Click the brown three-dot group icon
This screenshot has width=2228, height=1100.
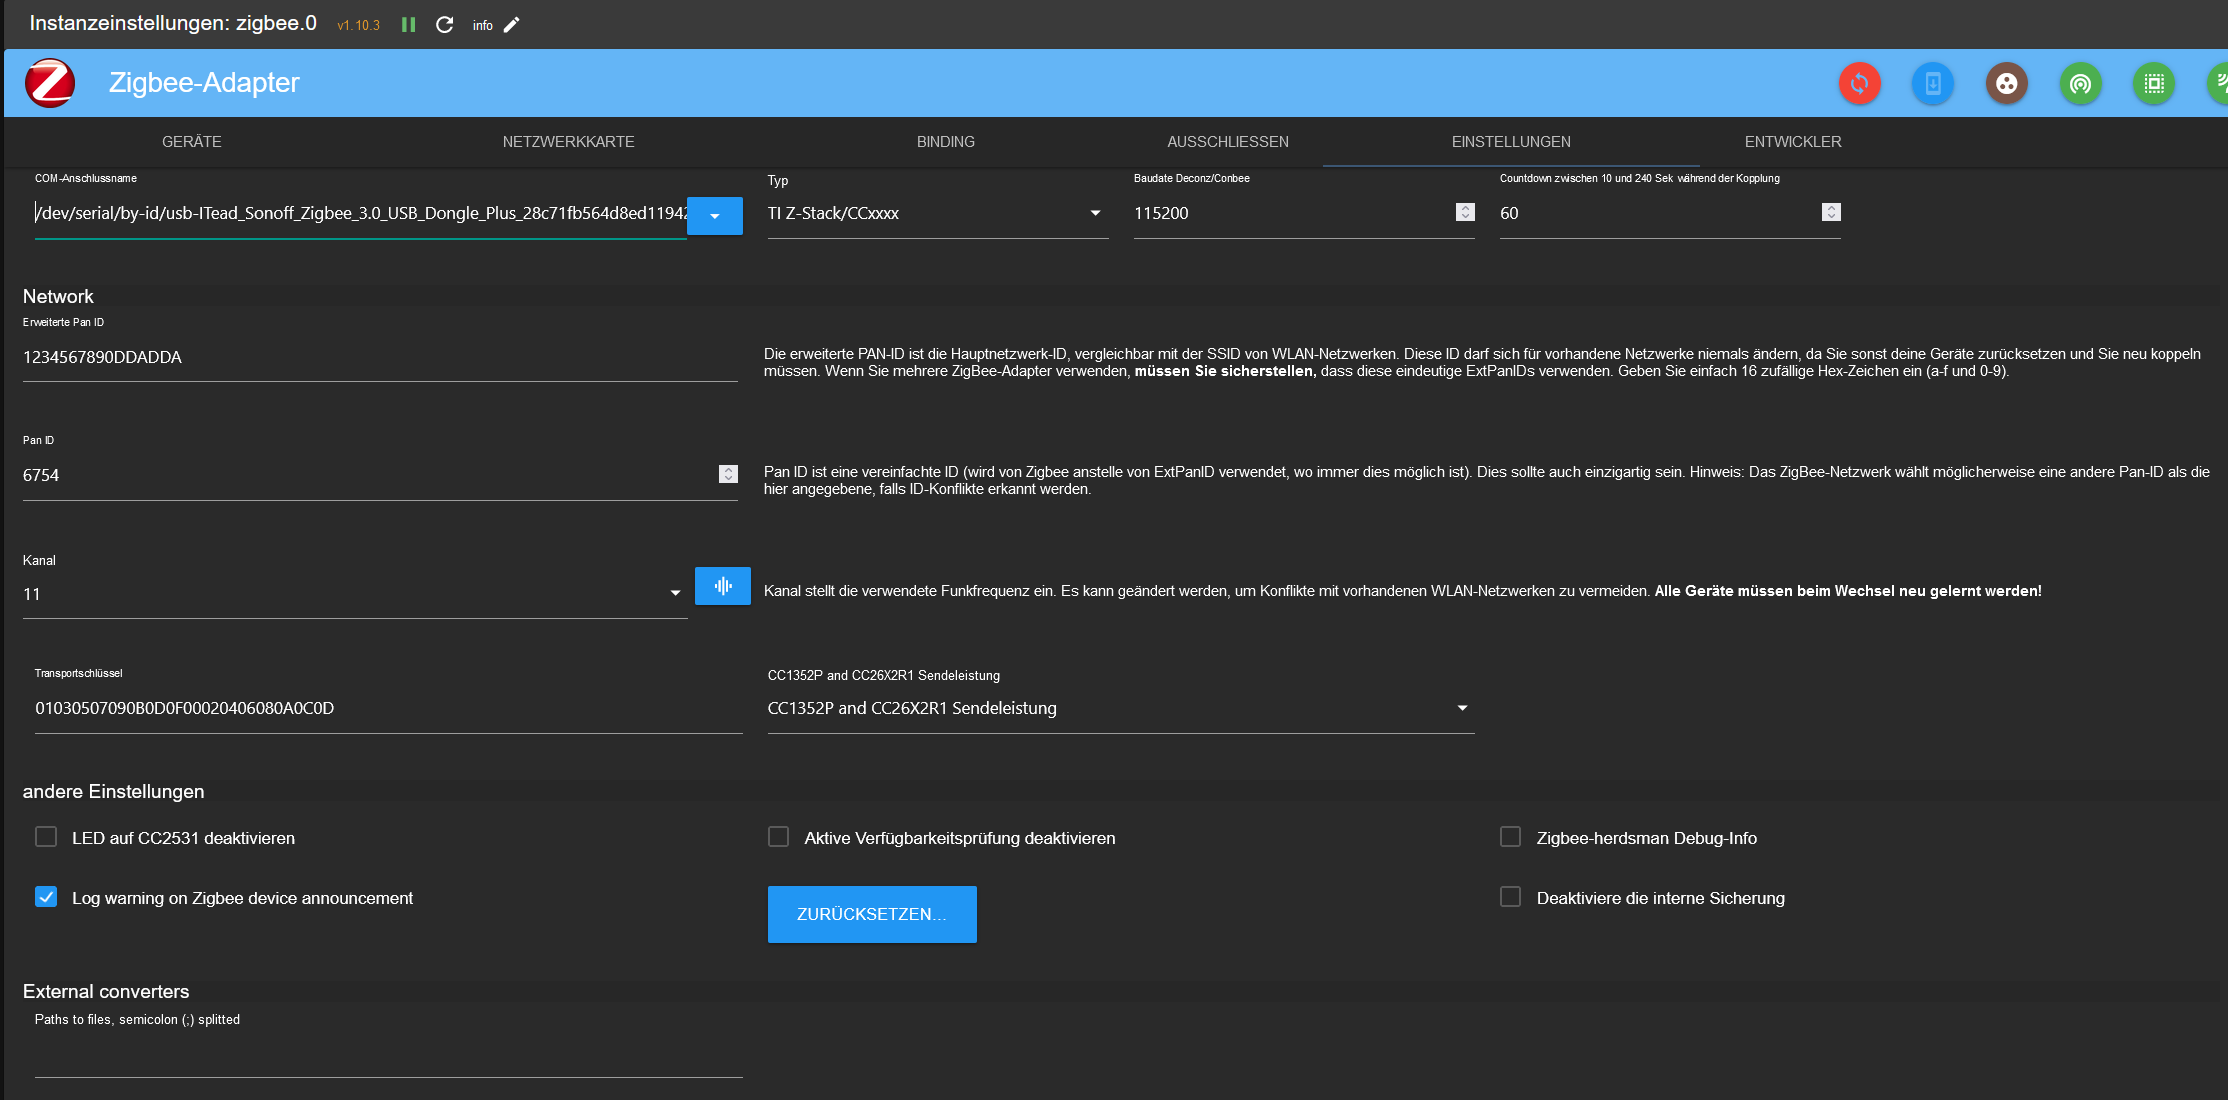click(x=2006, y=83)
